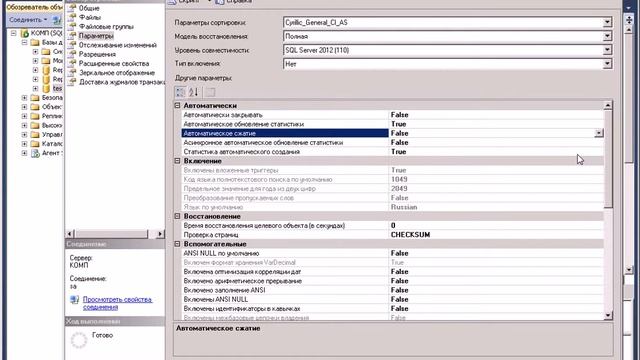Select Включены идентификаторы в кавычках row
The width and height of the screenshot is (640, 360).
[392, 309]
